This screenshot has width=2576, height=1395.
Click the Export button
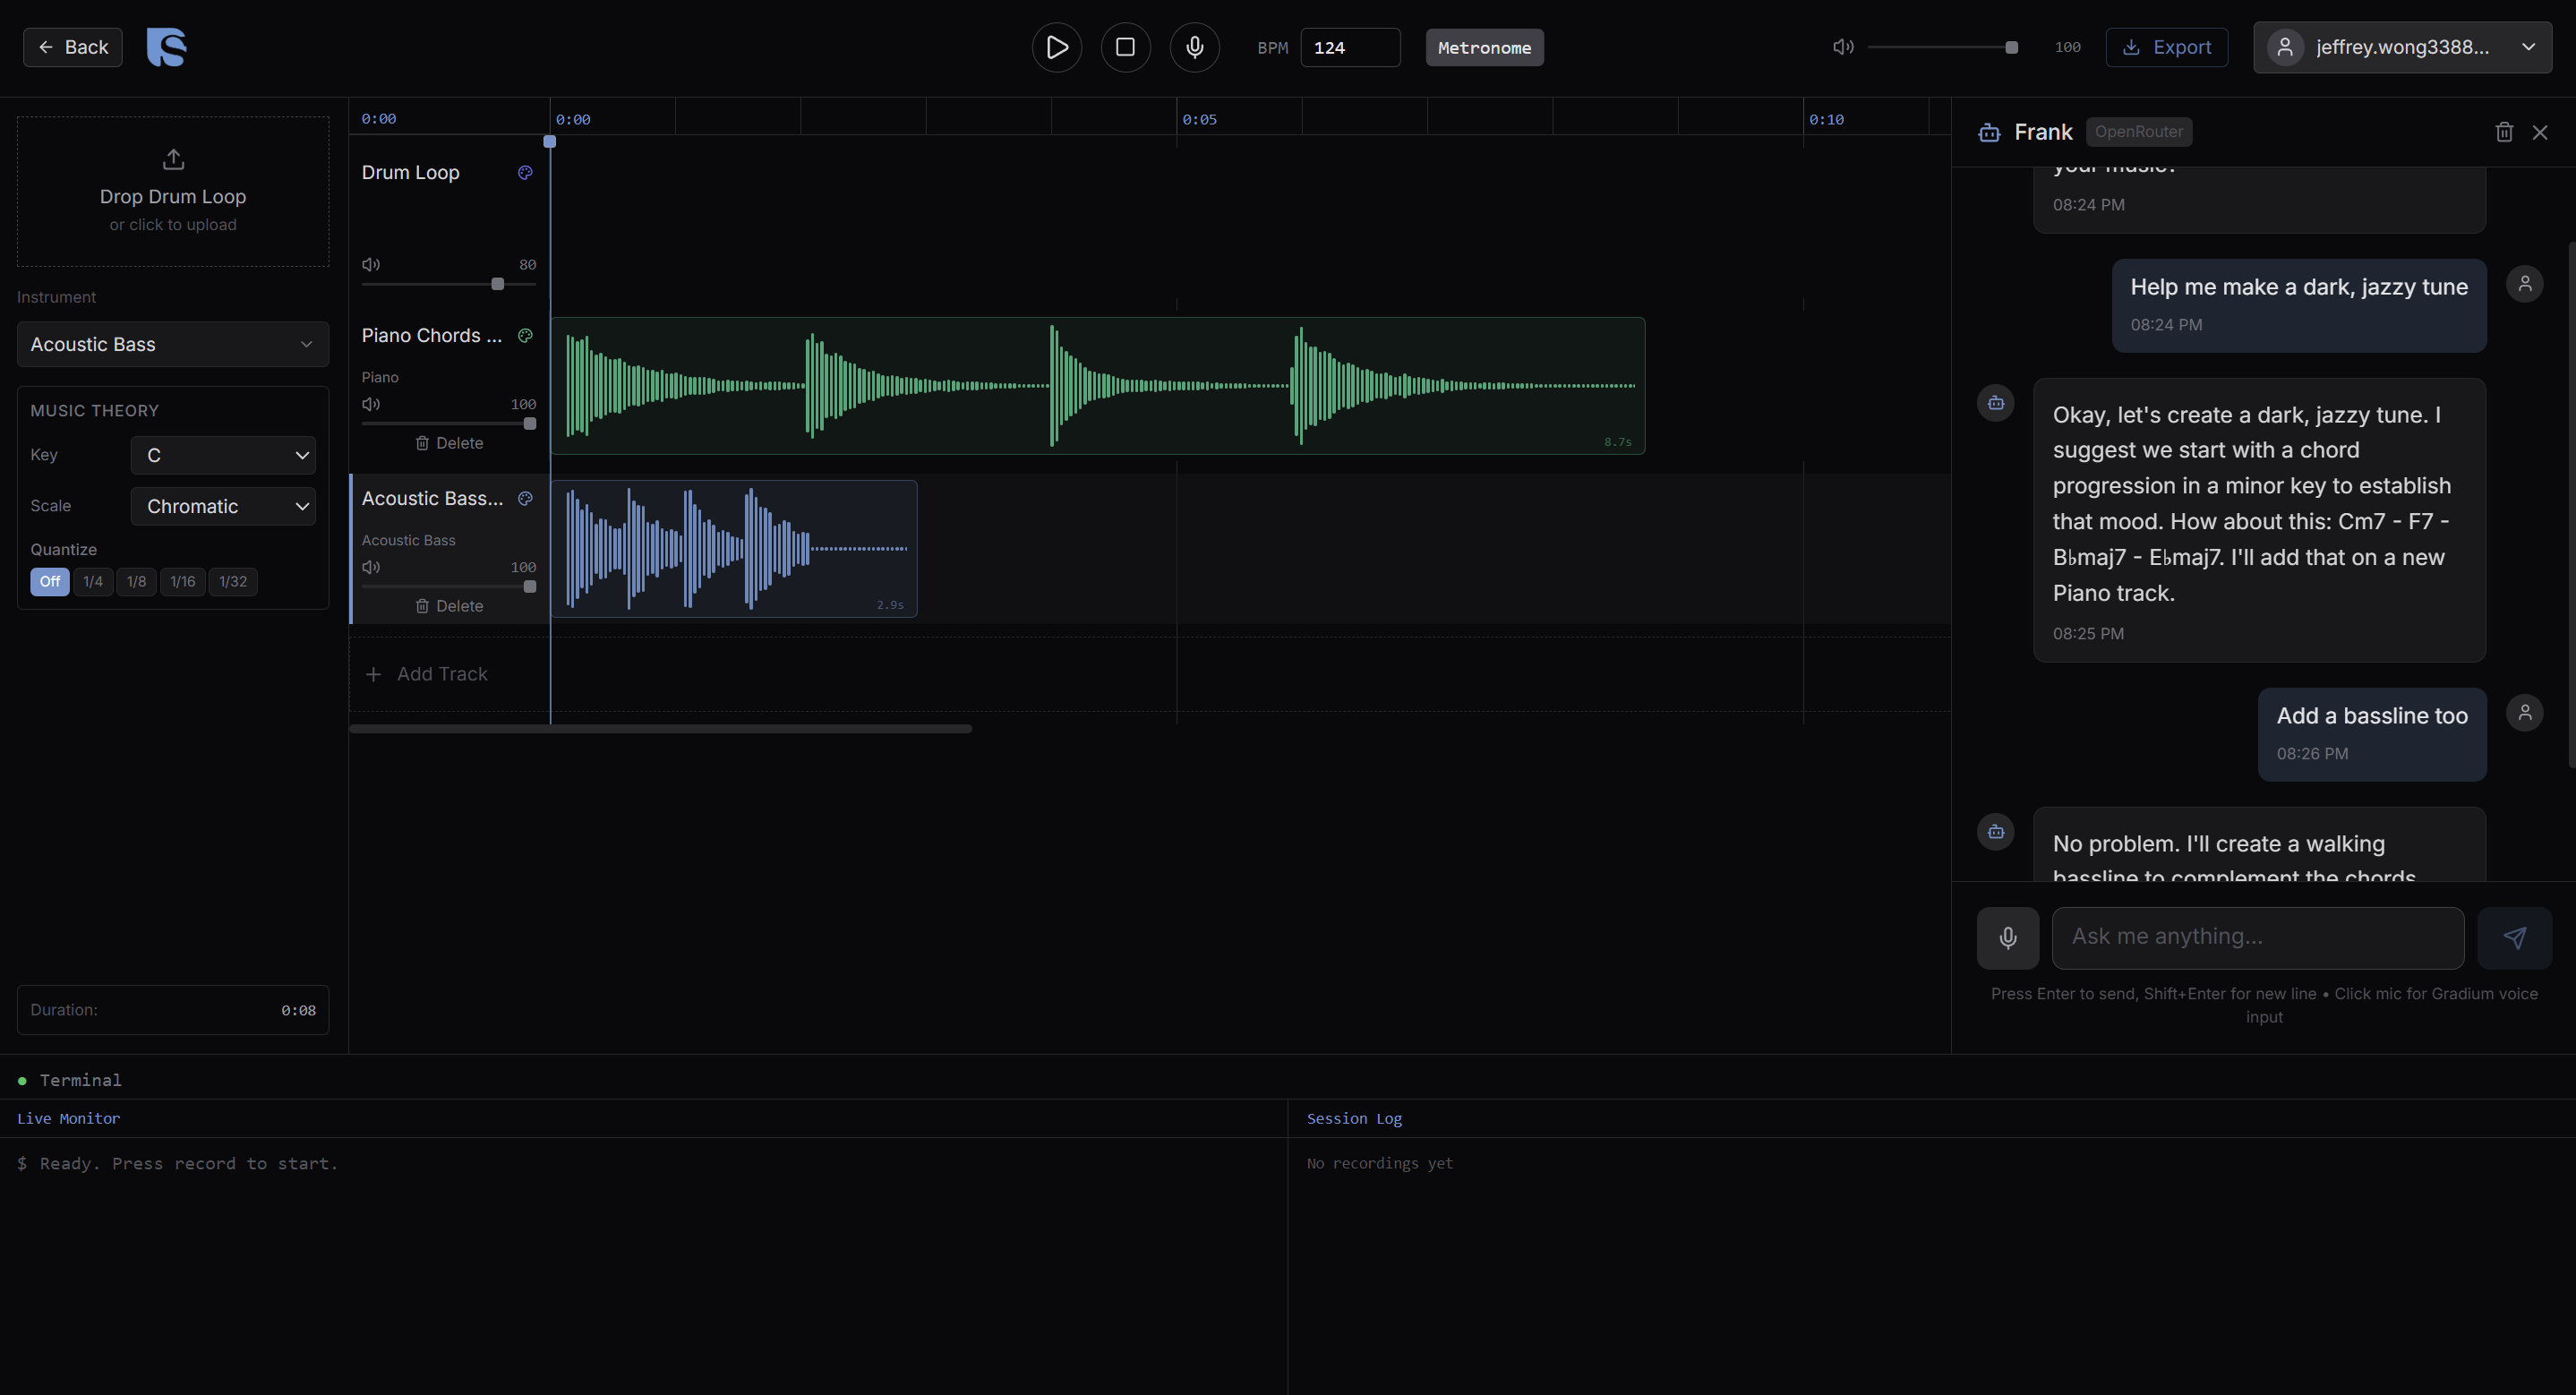tap(2166, 48)
